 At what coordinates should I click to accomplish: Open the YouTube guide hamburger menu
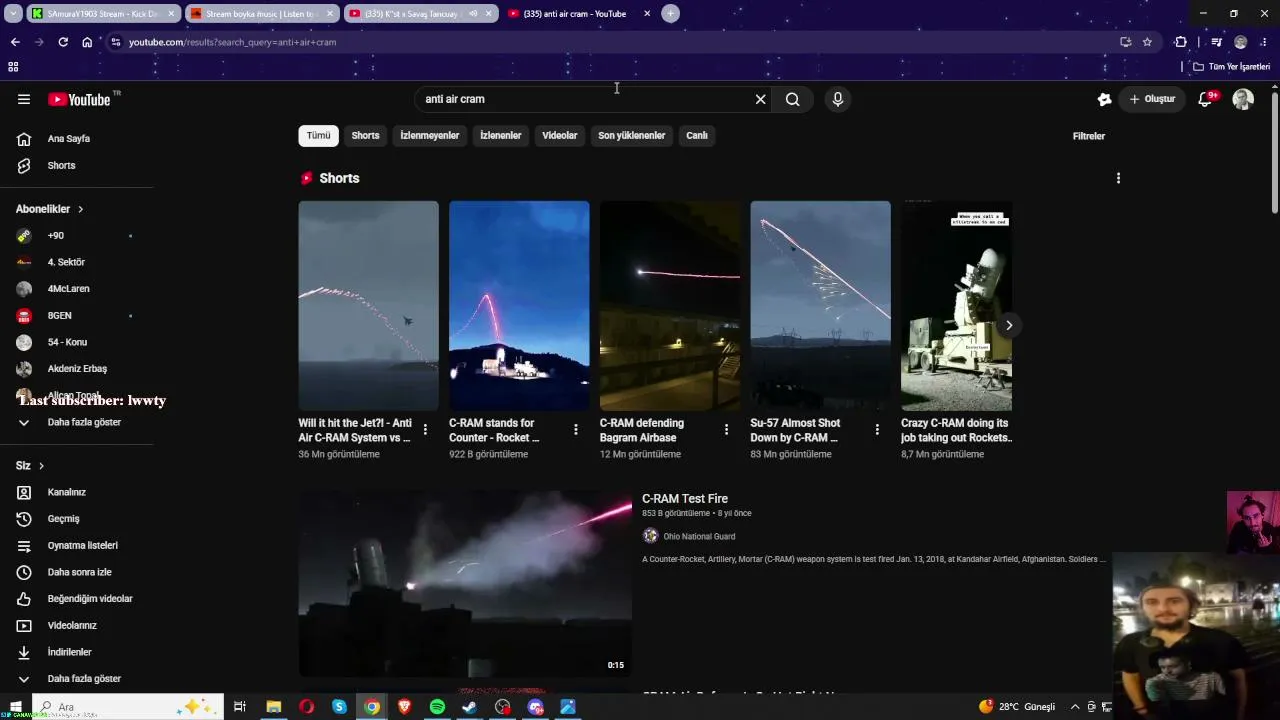pos(24,99)
